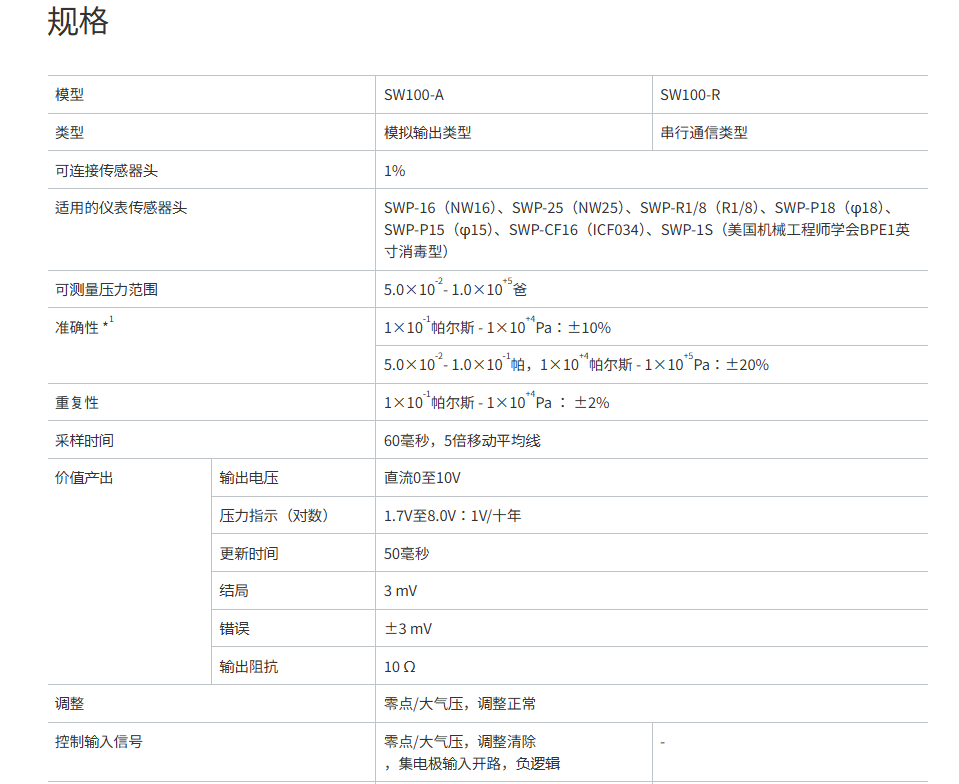Screen dimensions: 959x784
Task: Click the 1% value cell
Action: (395, 170)
